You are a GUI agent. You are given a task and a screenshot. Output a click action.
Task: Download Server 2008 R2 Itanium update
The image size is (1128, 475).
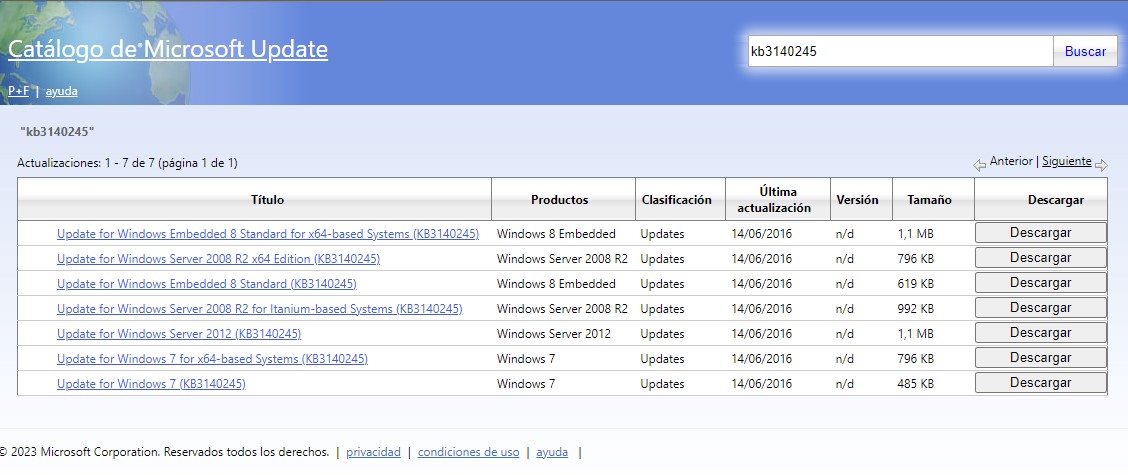click(x=1040, y=307)
